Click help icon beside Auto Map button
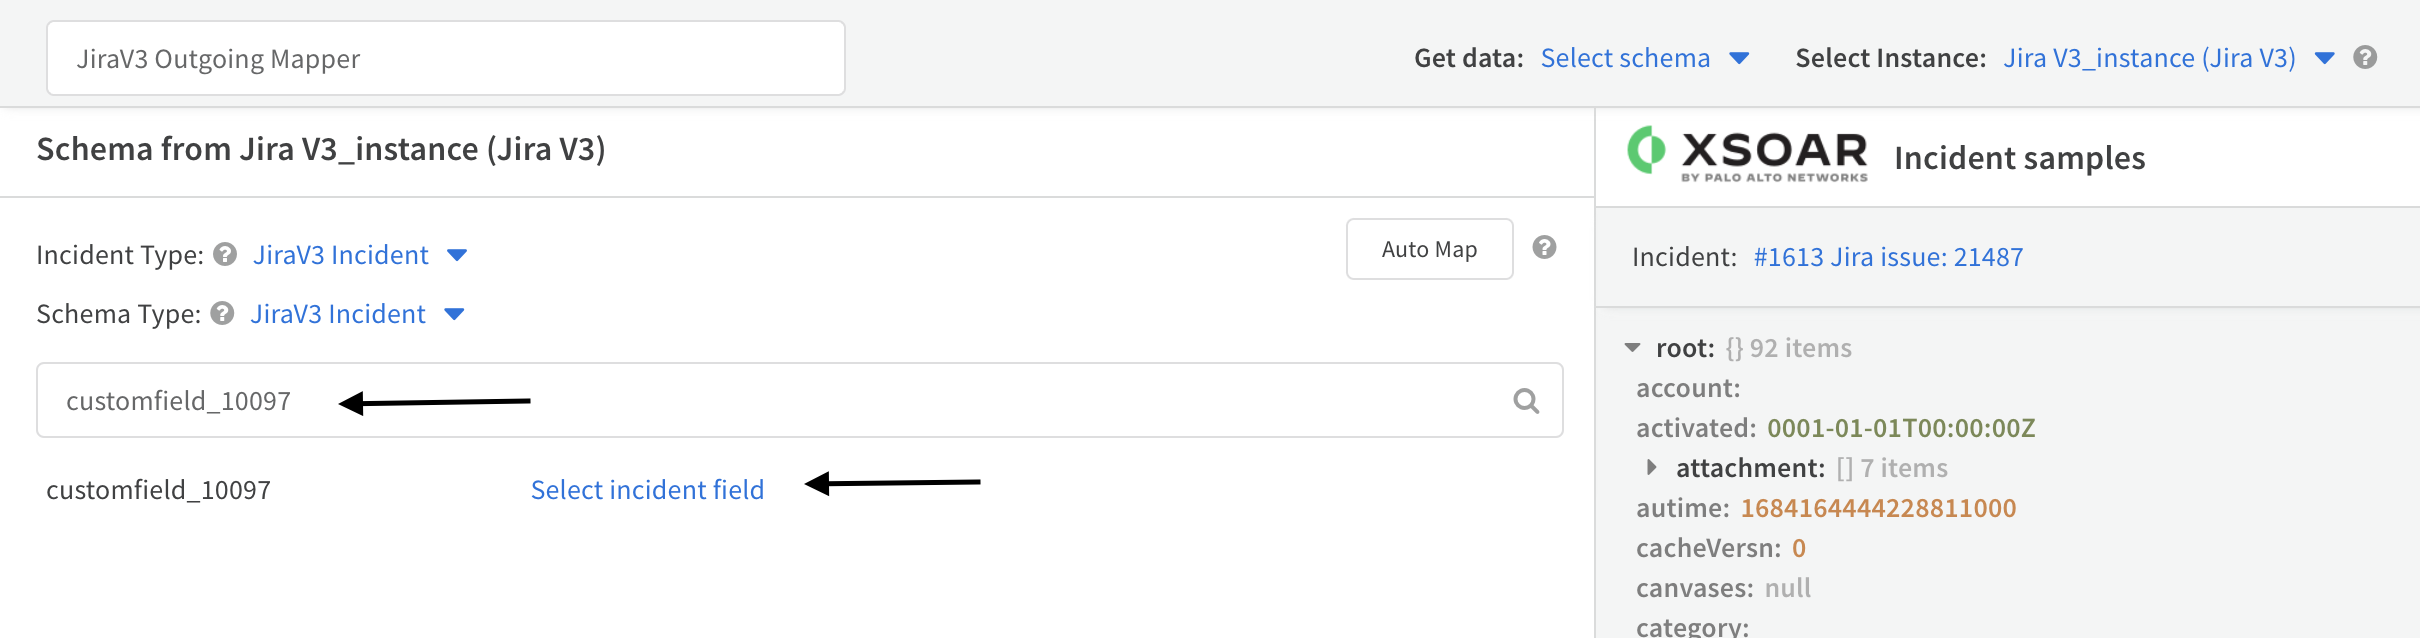Viewport: 2420px width, 638px height. [1544, 248]
